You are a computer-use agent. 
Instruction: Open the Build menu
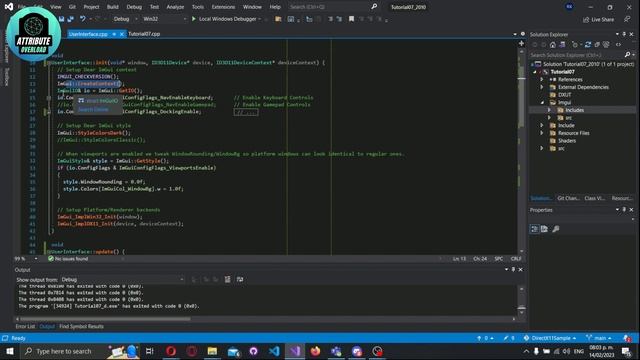(113, 7)
